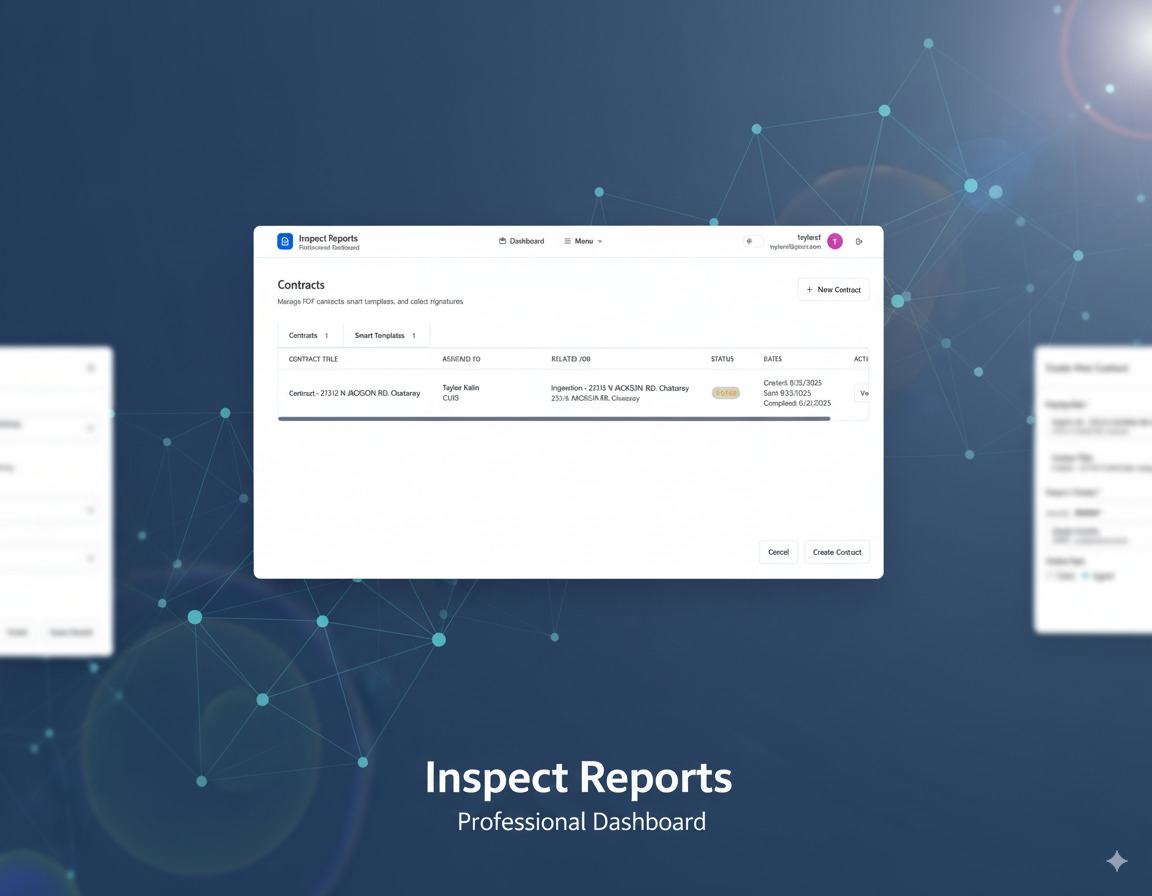The height and width of the screenshot is (896, 1152).
Task: Click the Status column header
Action: click(x=722, y=359)
